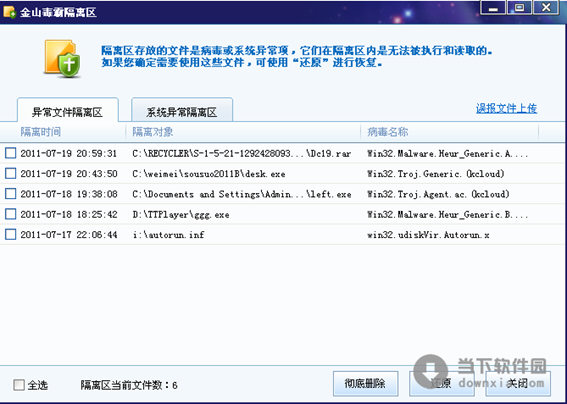The image size is (567, 404).
Task: Click the 隔离区当前文件数：6 status text
Action: click(129, 385)
